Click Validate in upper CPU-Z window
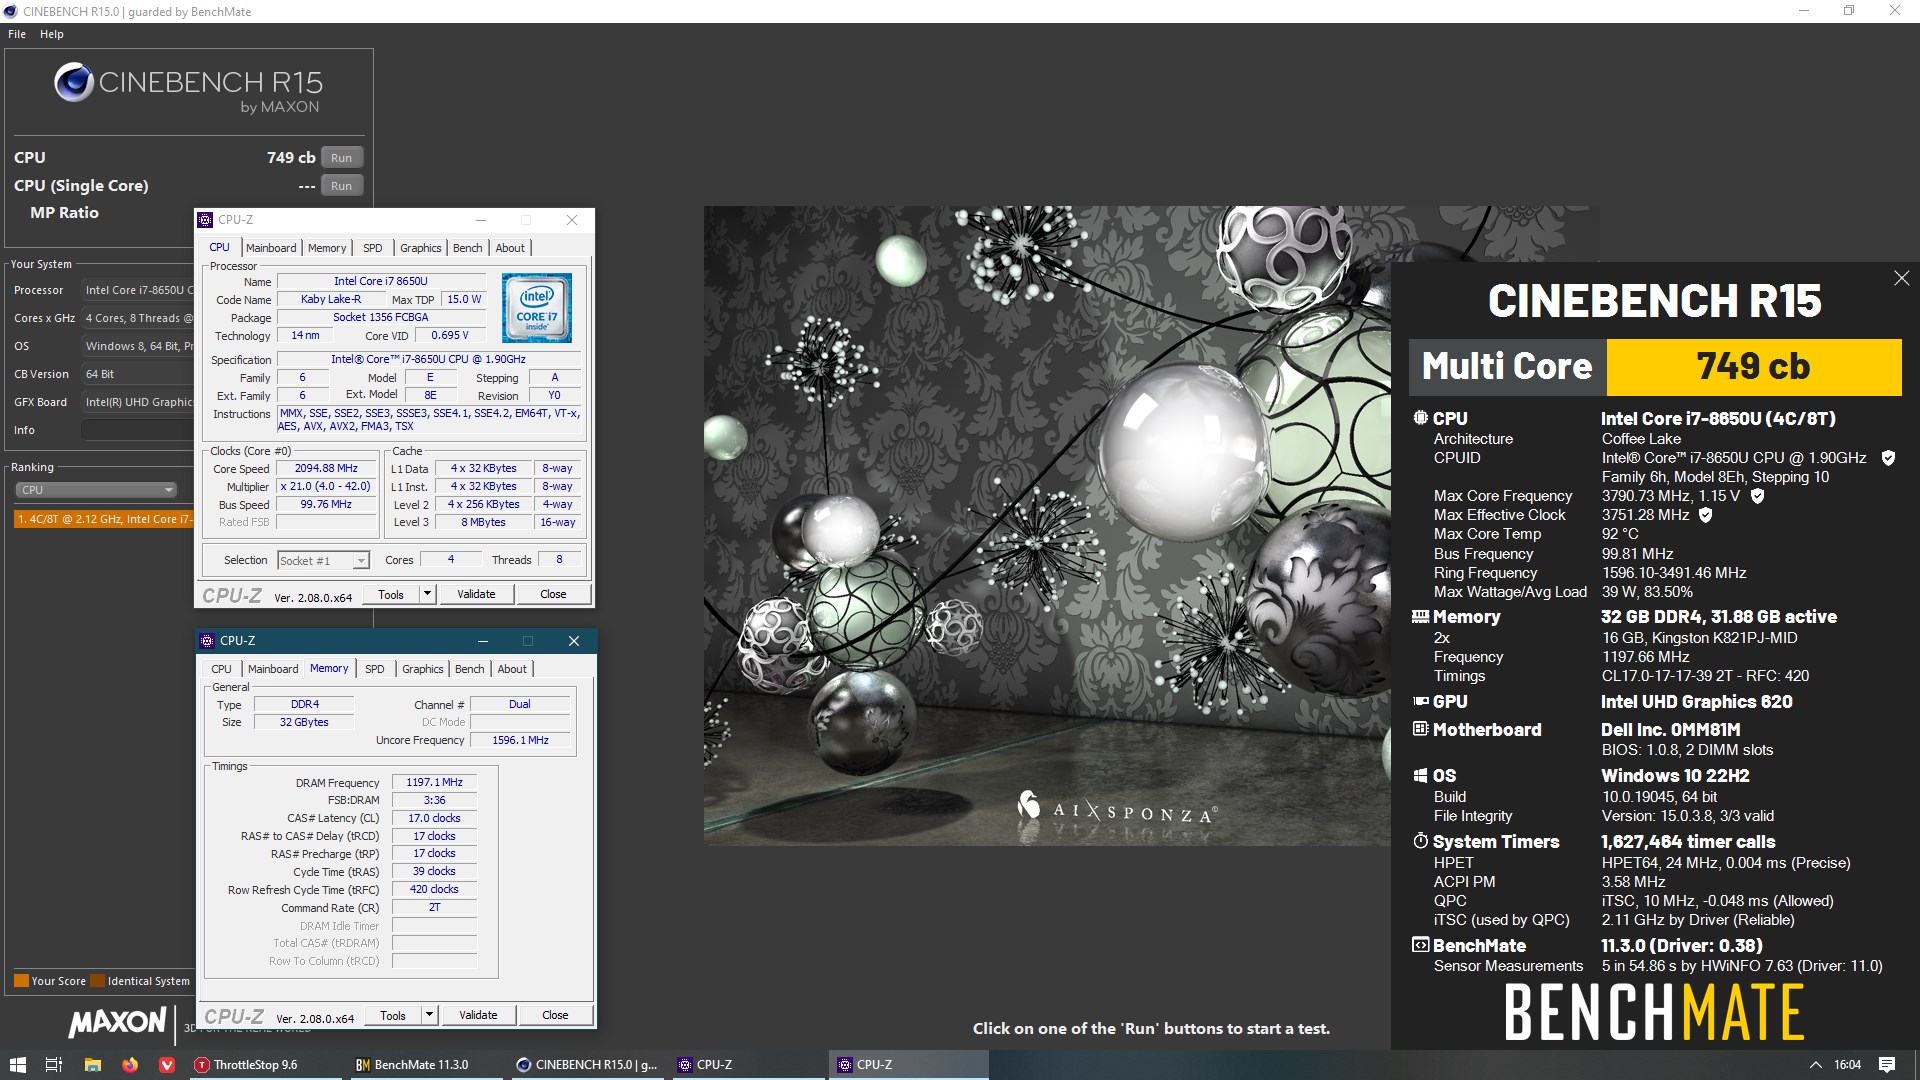This screenshot has height=1080, width=1920. 476,594
